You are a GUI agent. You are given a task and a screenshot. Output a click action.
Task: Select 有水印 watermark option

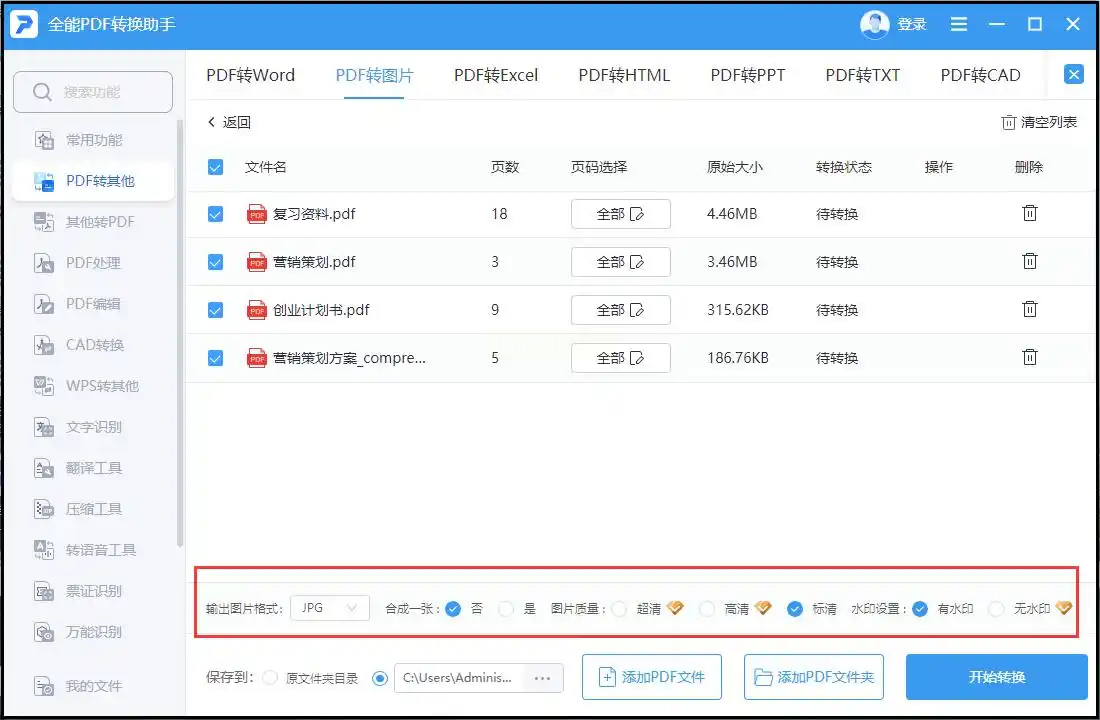click(x=920, y=608)
